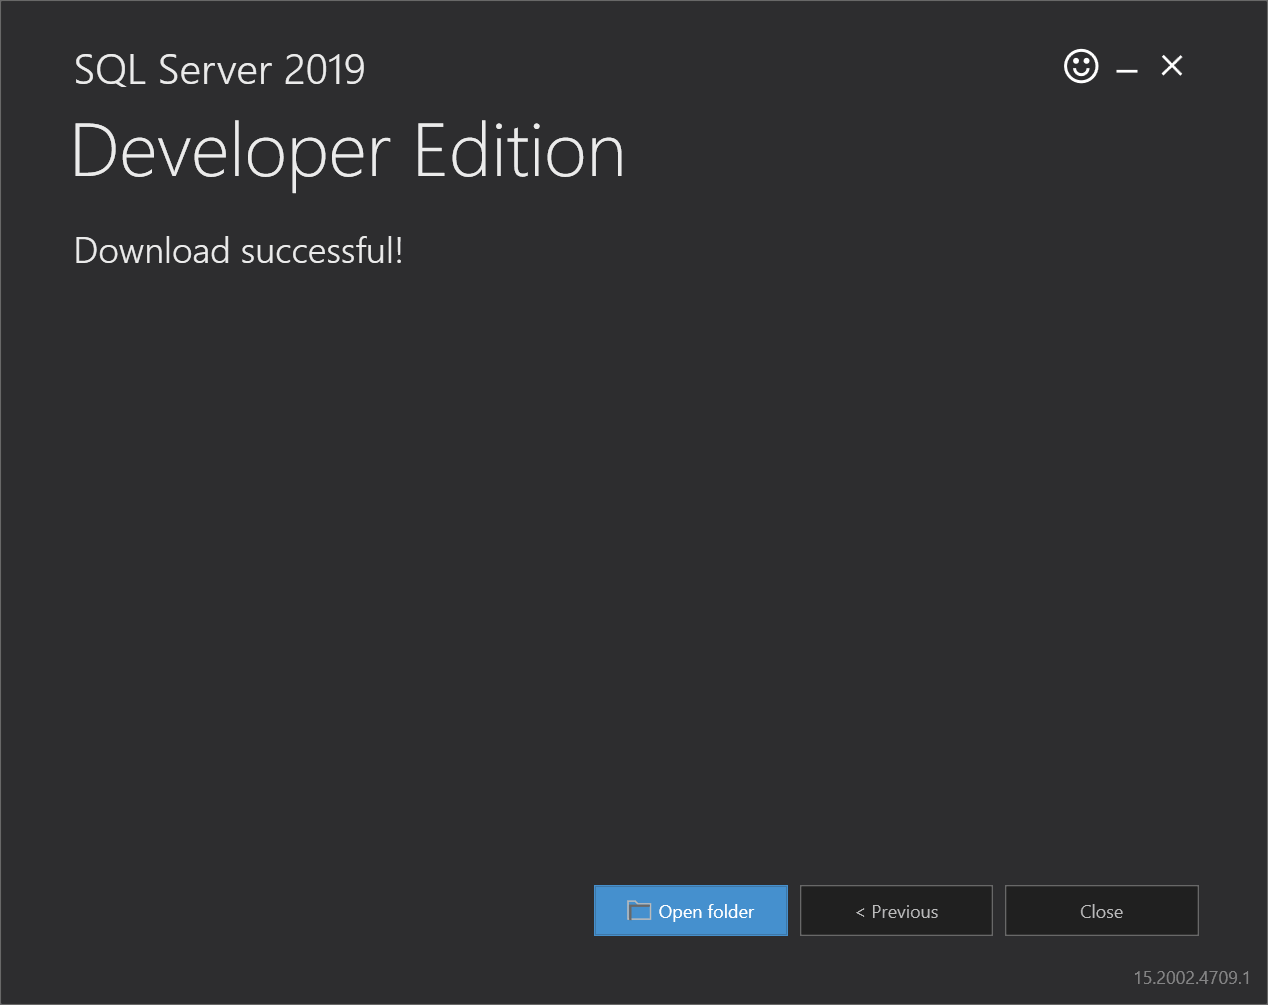Viewport: 1268px width, 1005px height.
Task: Click the 'SQL Server 2019' title text
Action: pos(220,70)
